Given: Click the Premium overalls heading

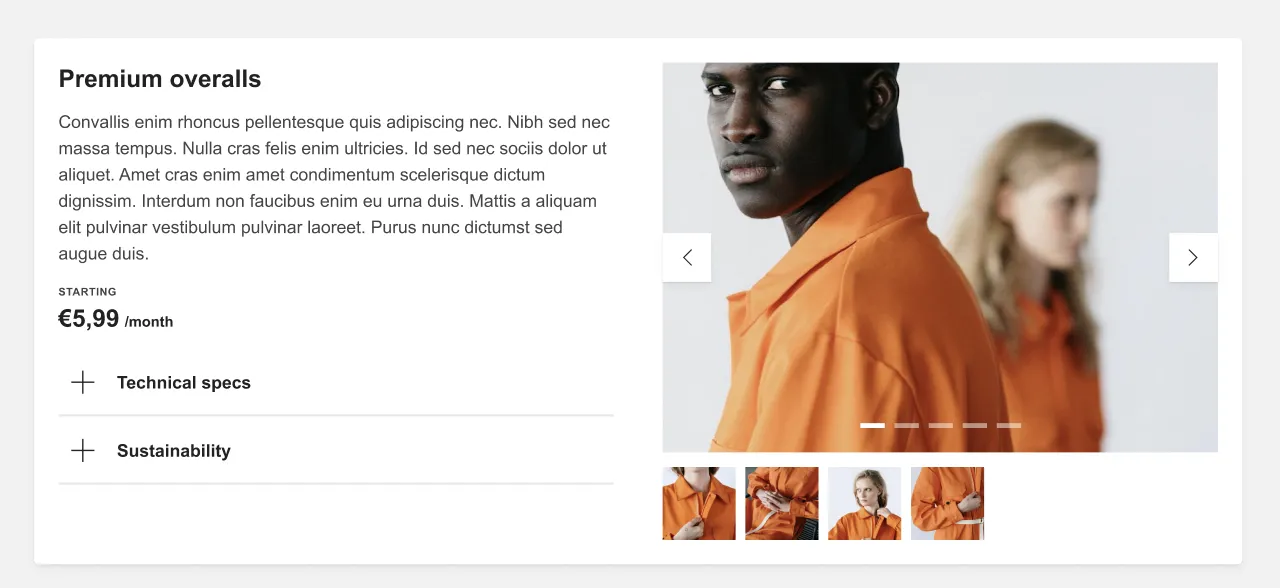Looking at the screenshot, I should coord(160,79).
